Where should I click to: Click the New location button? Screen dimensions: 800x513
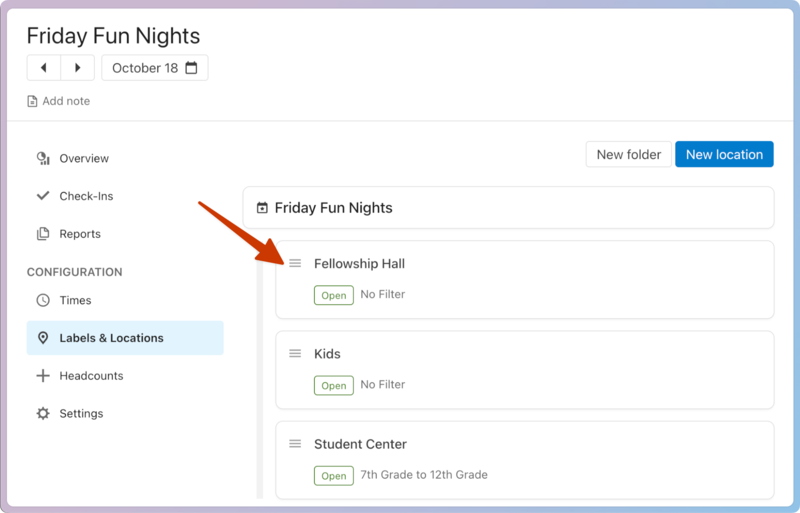point(724,154)
